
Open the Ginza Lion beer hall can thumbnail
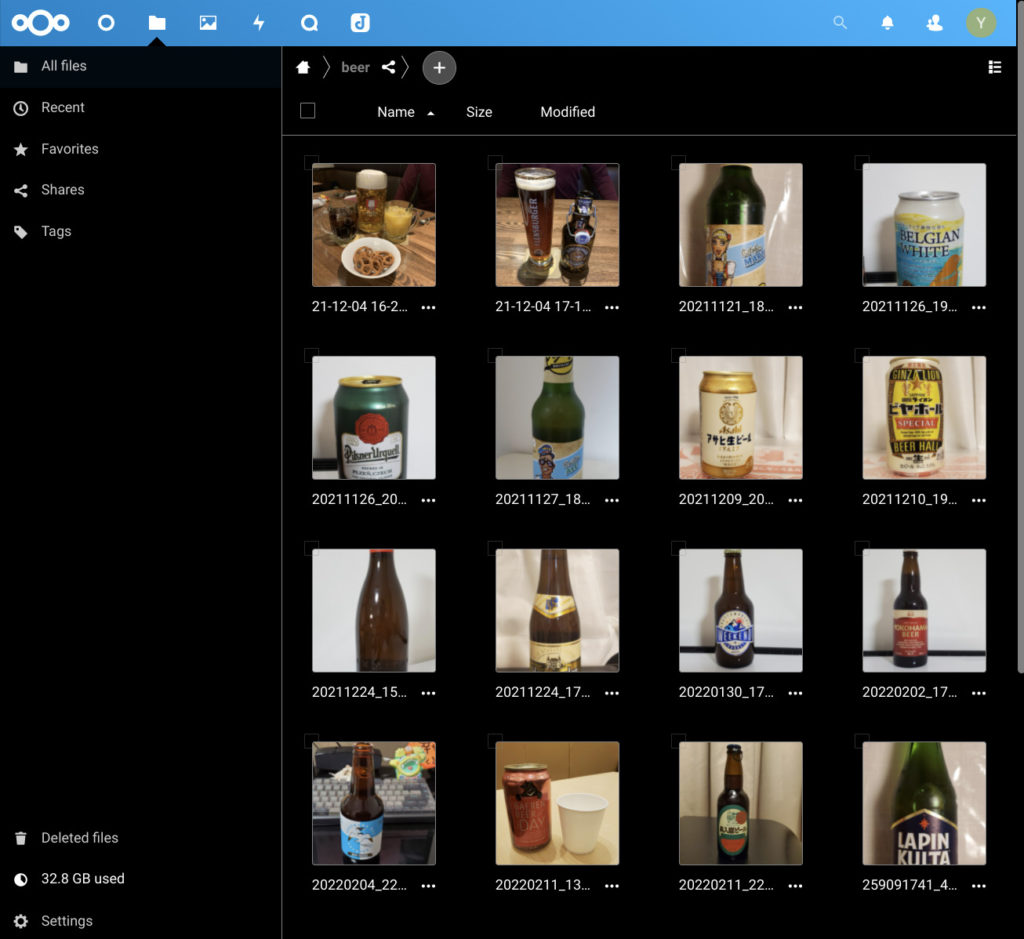(x=924, y=417)
